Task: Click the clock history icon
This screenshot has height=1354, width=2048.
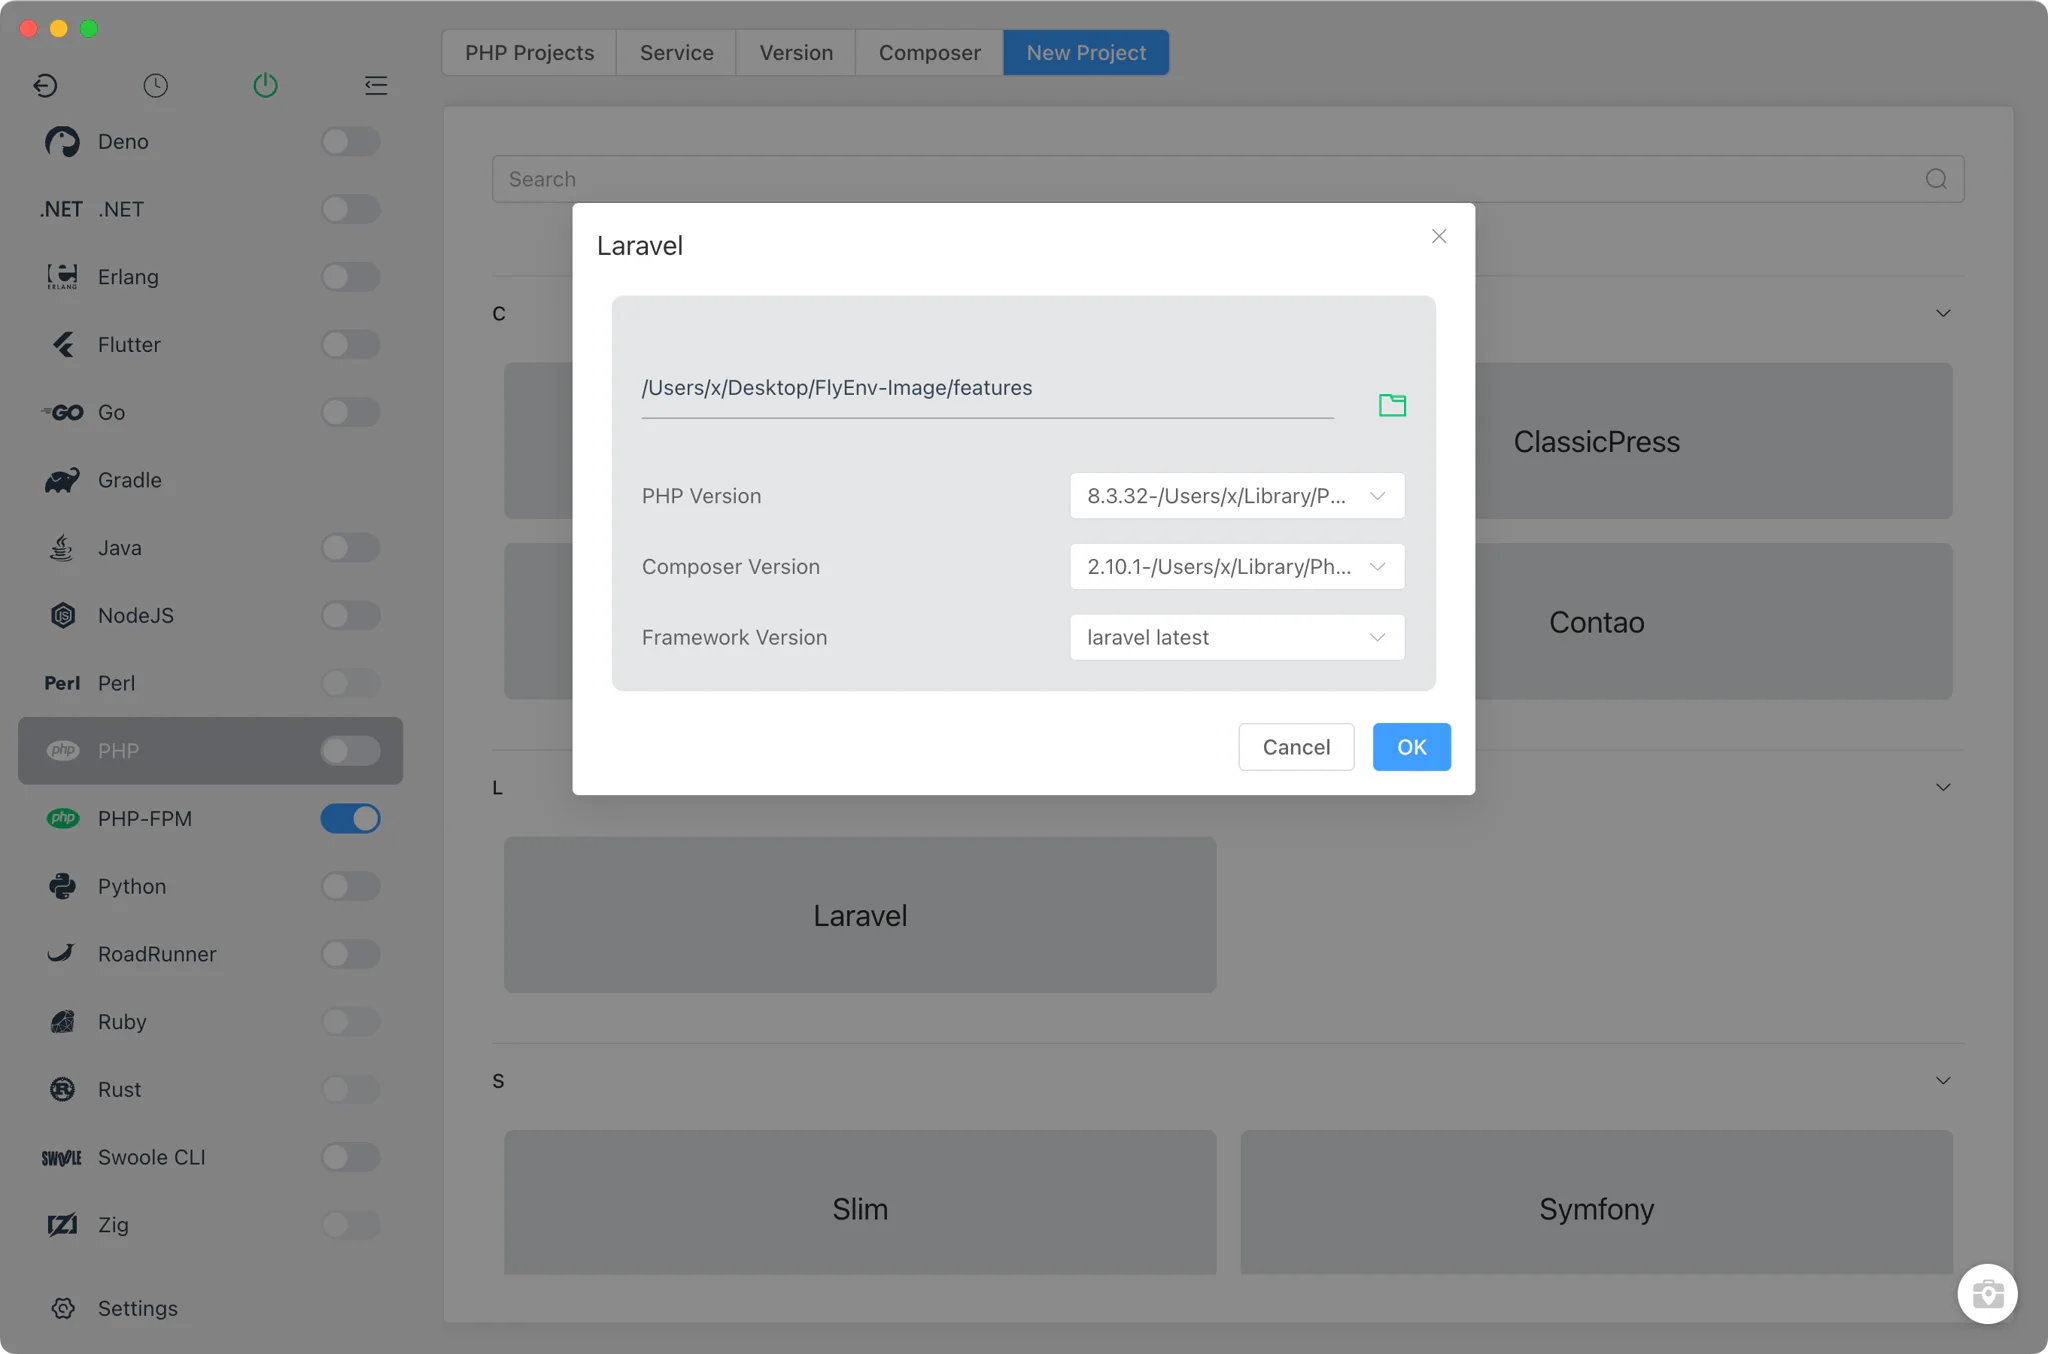Action: (155, 85)
